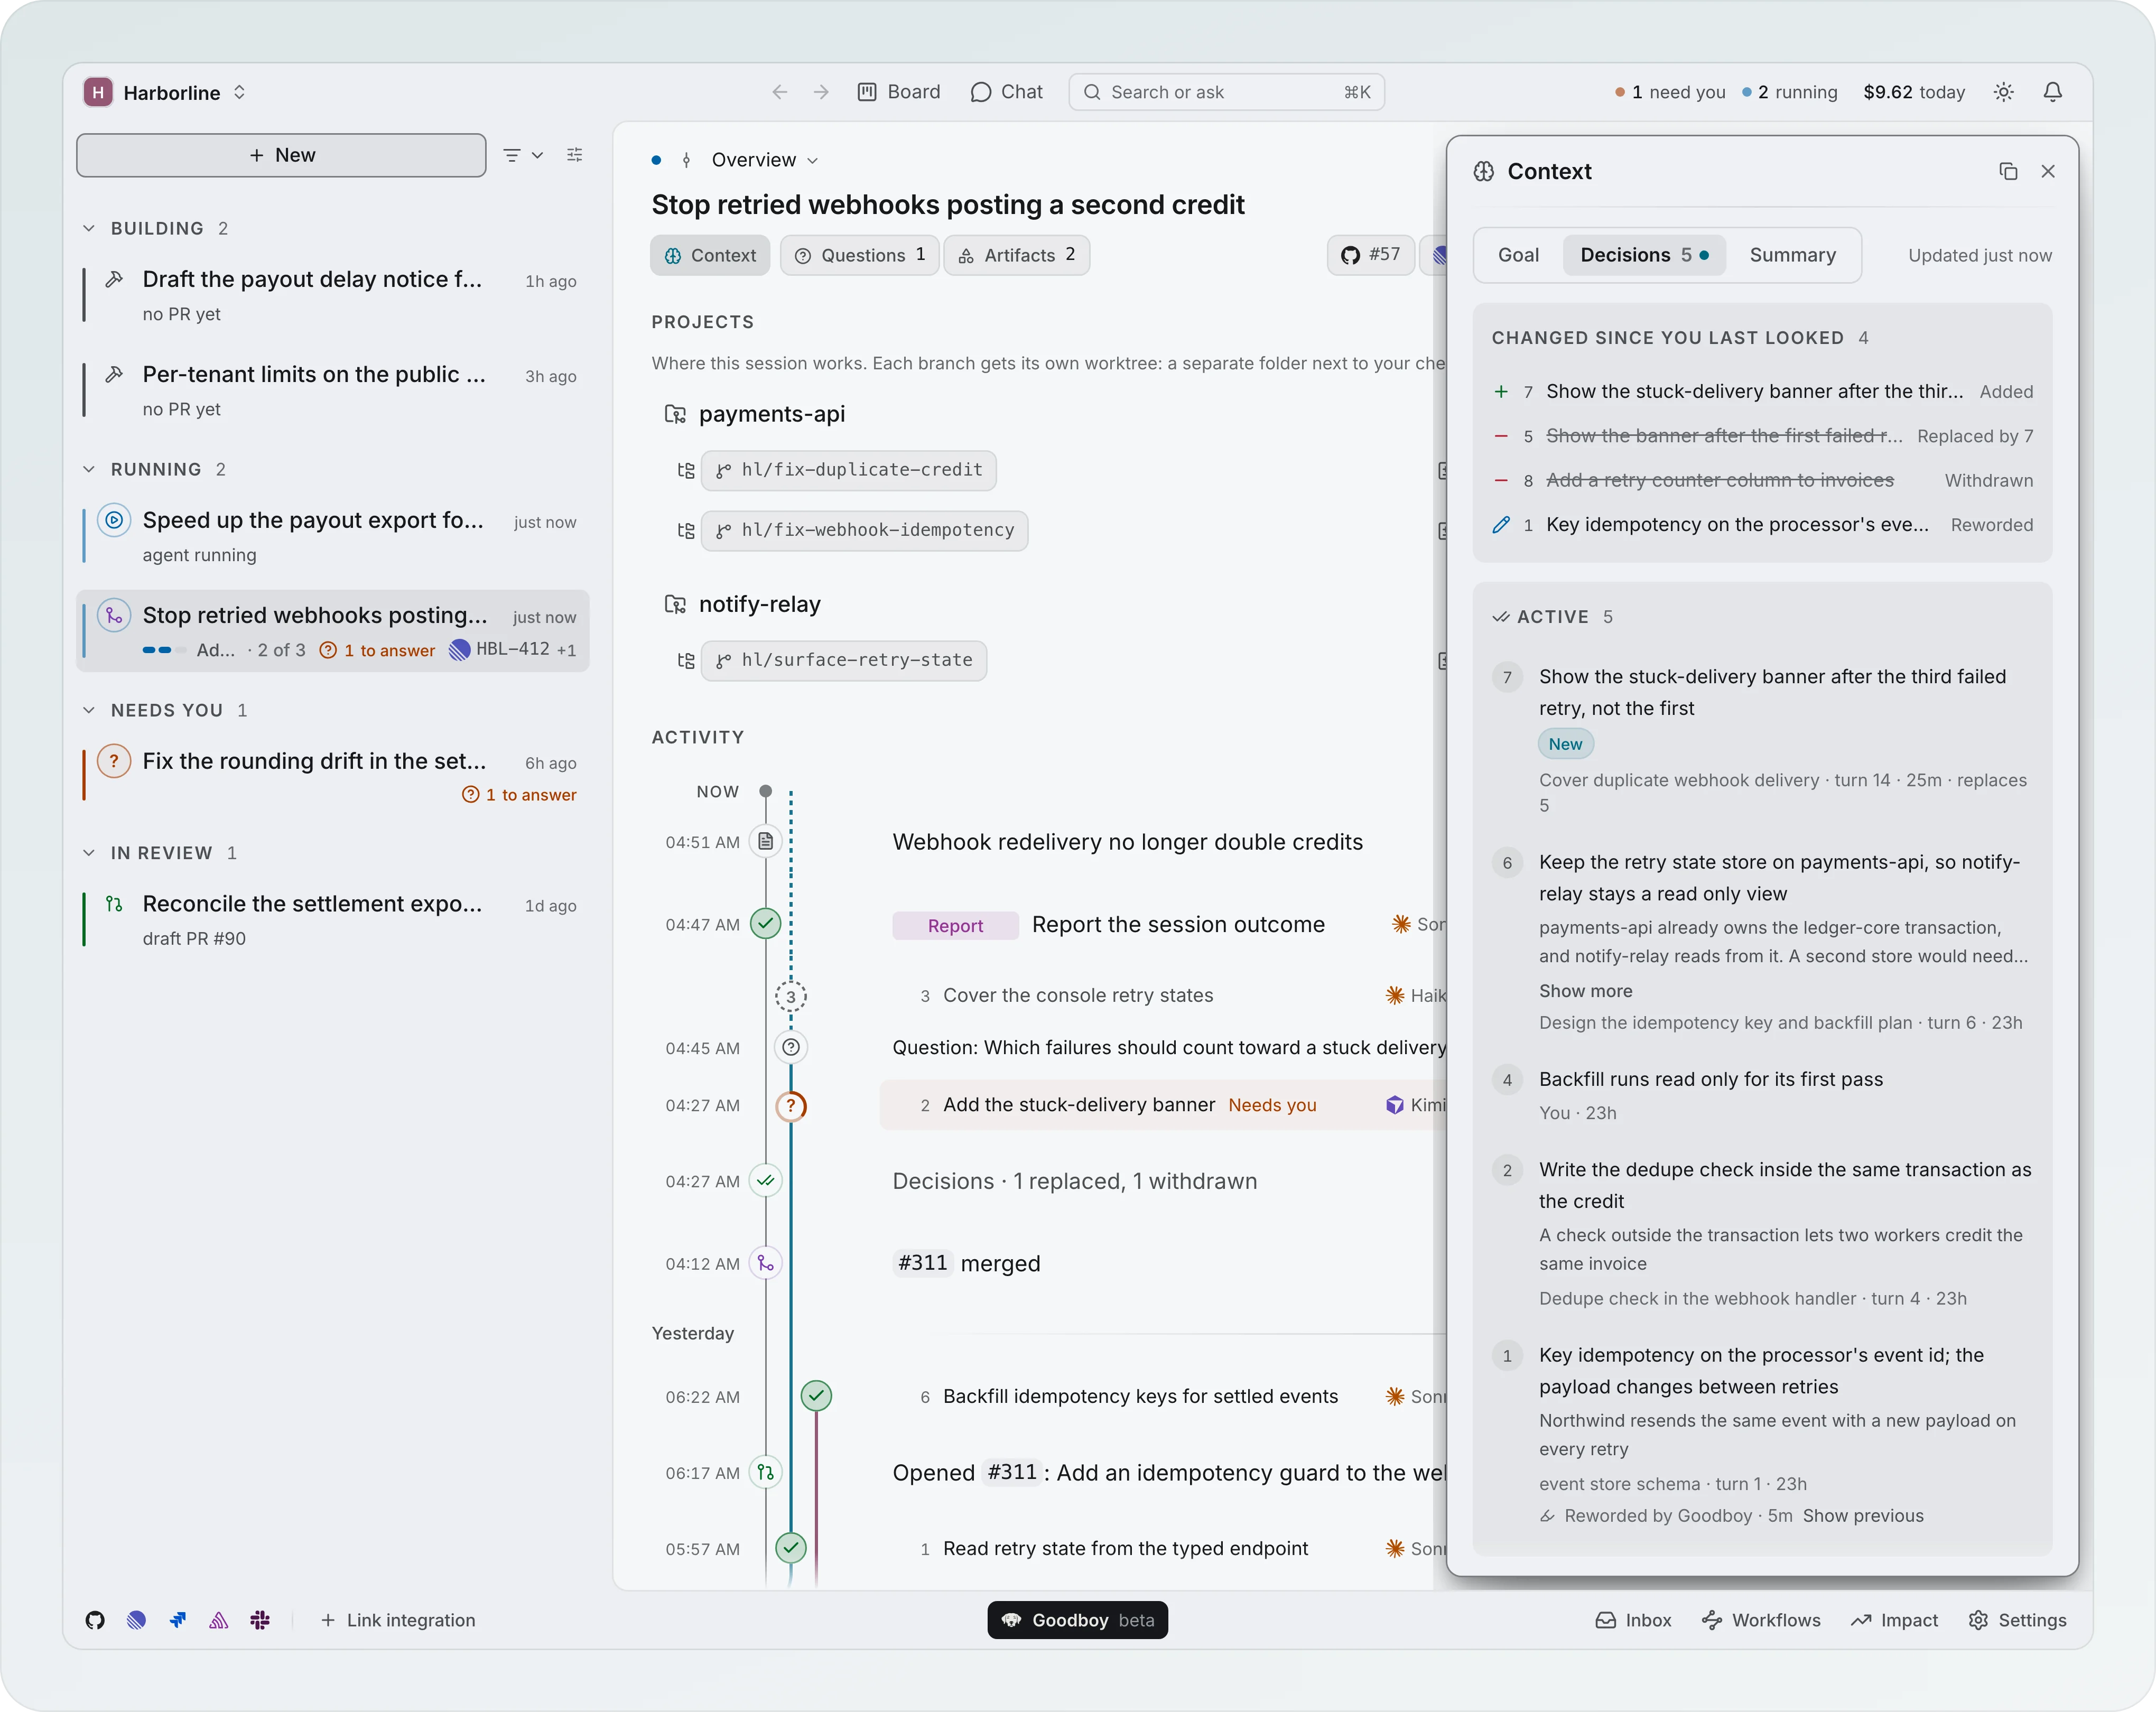Click the GitHub integration icon in footer
Viewport: 2156px width, 1712px height.
click(x=95, y=1620)
